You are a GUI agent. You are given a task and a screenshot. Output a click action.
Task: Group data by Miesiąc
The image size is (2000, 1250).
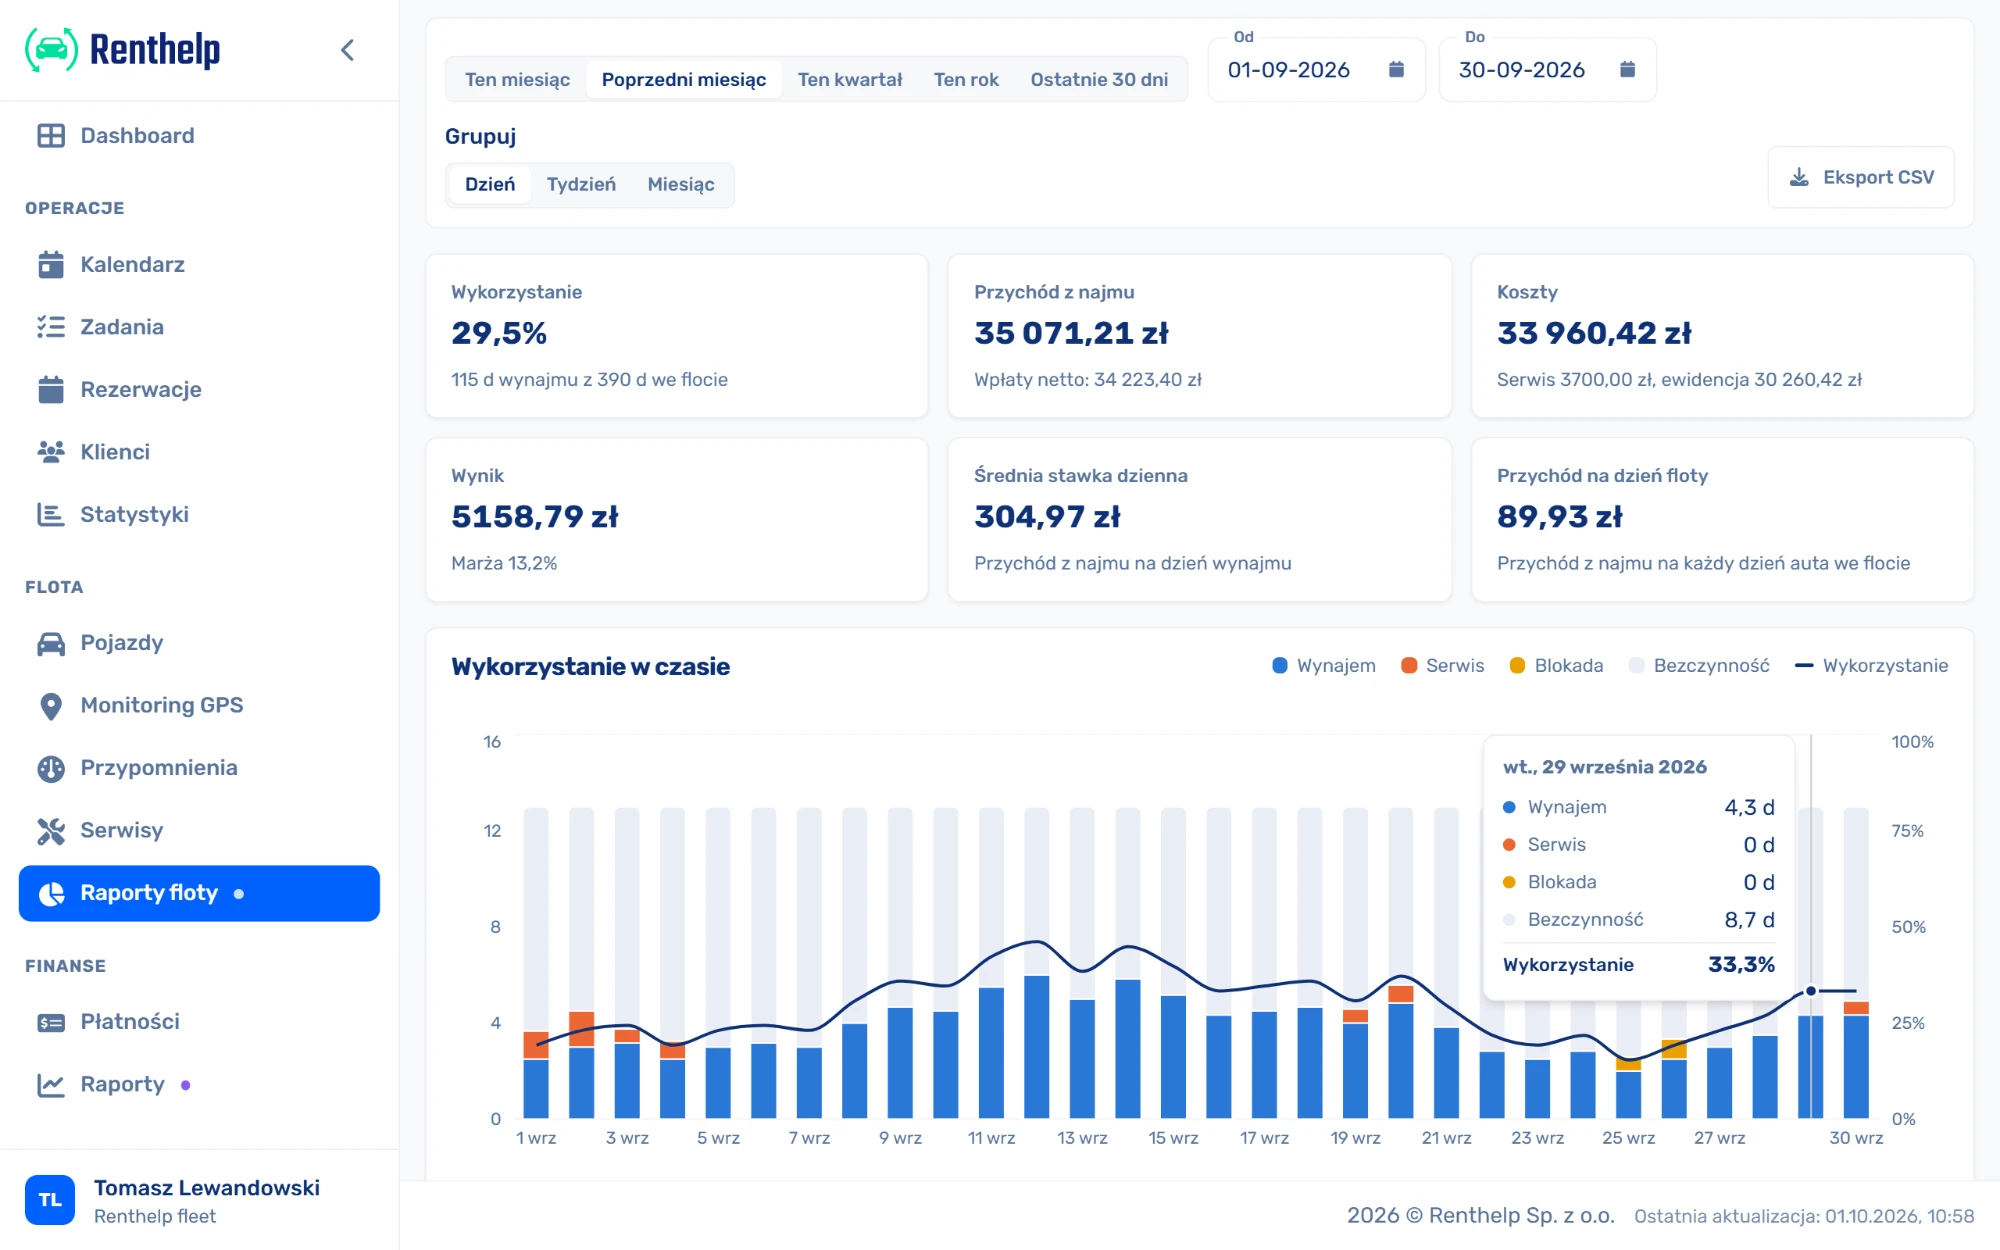tap(681, 184)
